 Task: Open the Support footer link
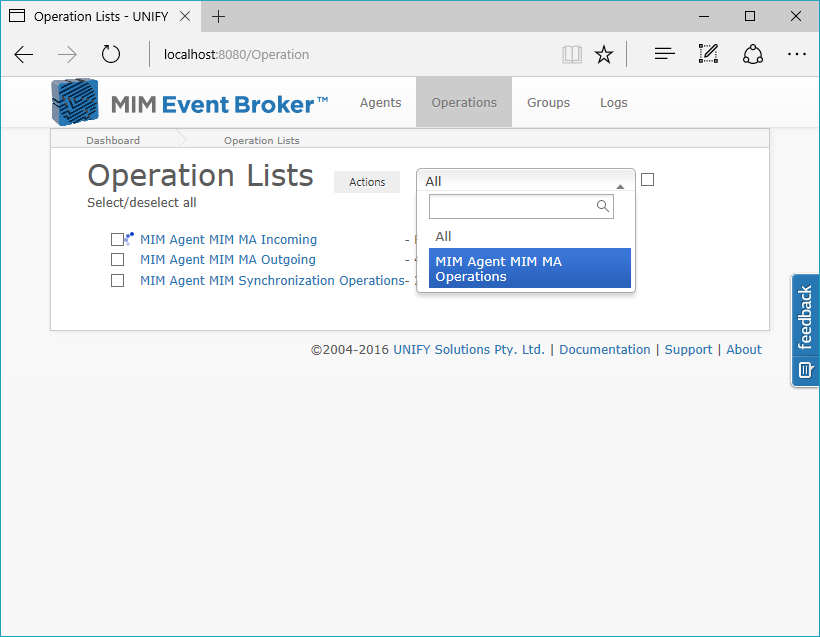click(688, 349)
